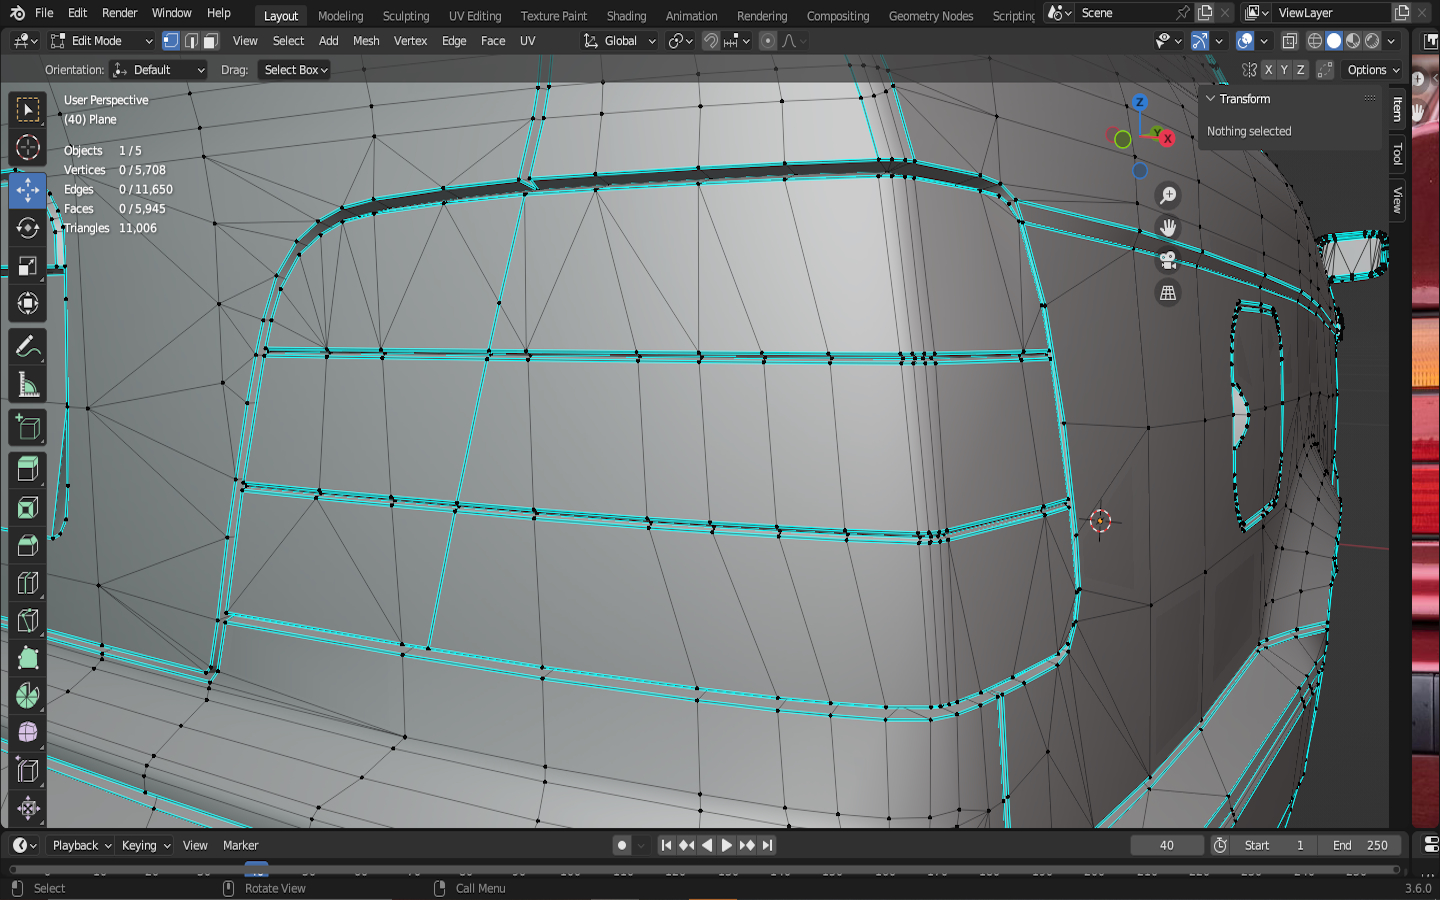Choose the Move tool
The width and height of the screenshot is (1440, 900).
pyautogui.click(x=28, y=189)
